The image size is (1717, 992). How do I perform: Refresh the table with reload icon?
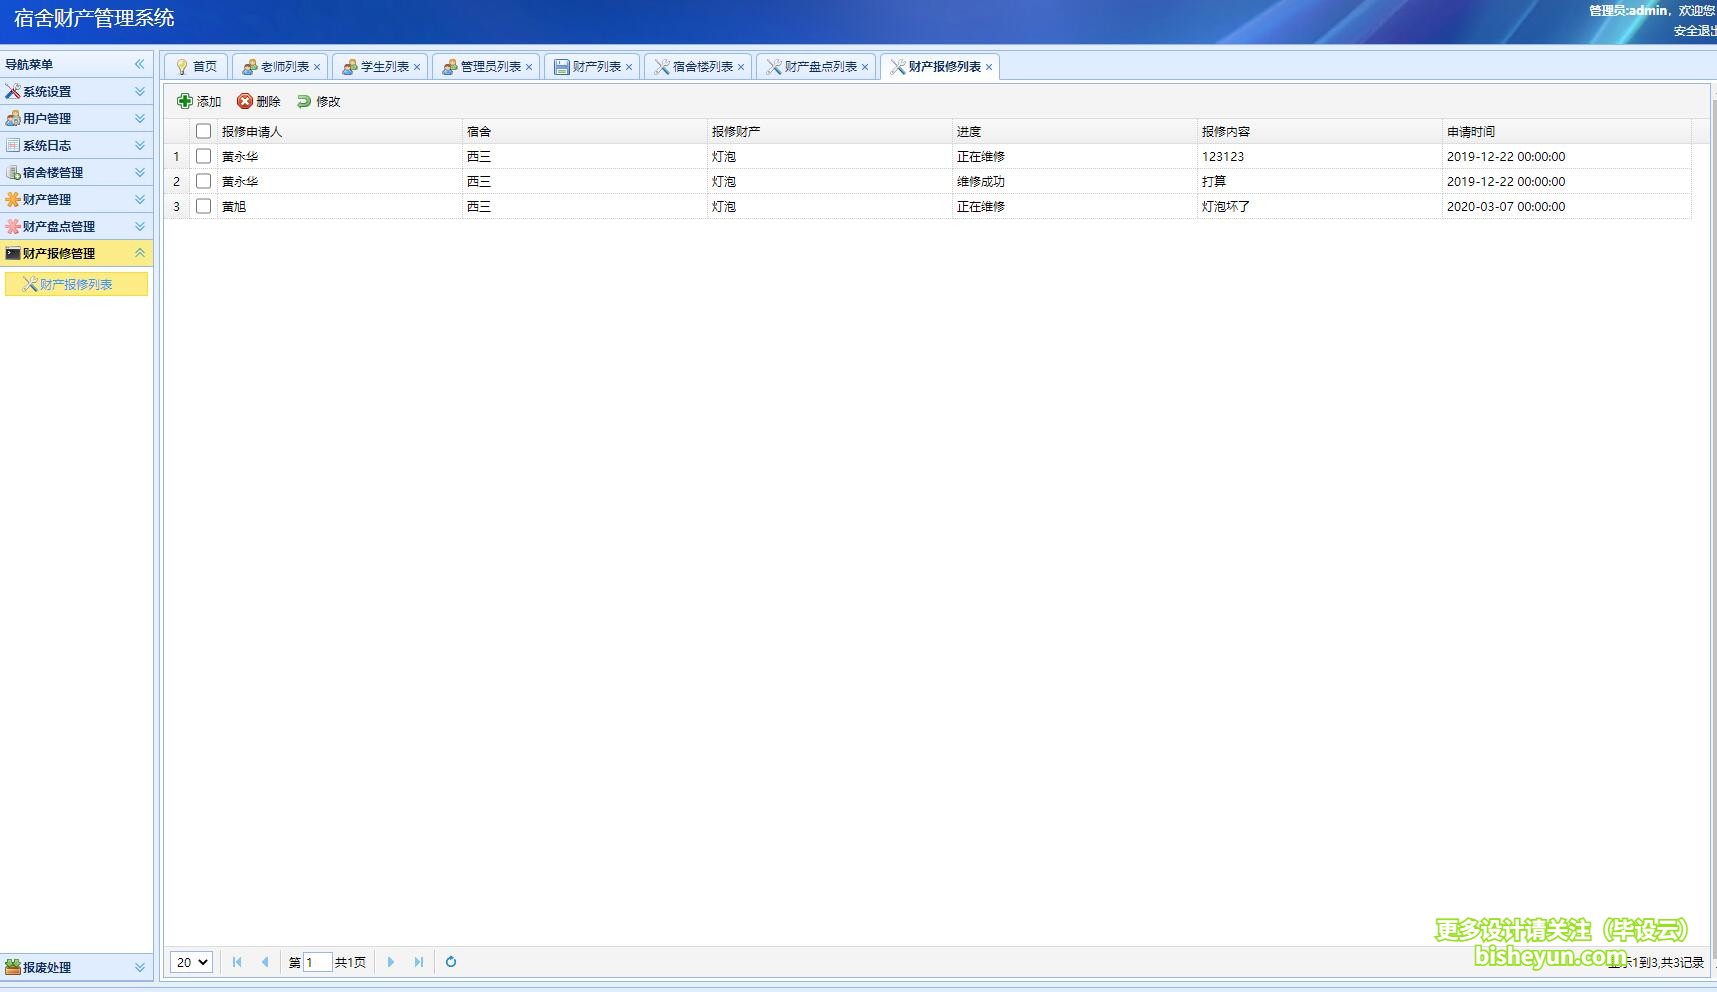pos(451,962)
